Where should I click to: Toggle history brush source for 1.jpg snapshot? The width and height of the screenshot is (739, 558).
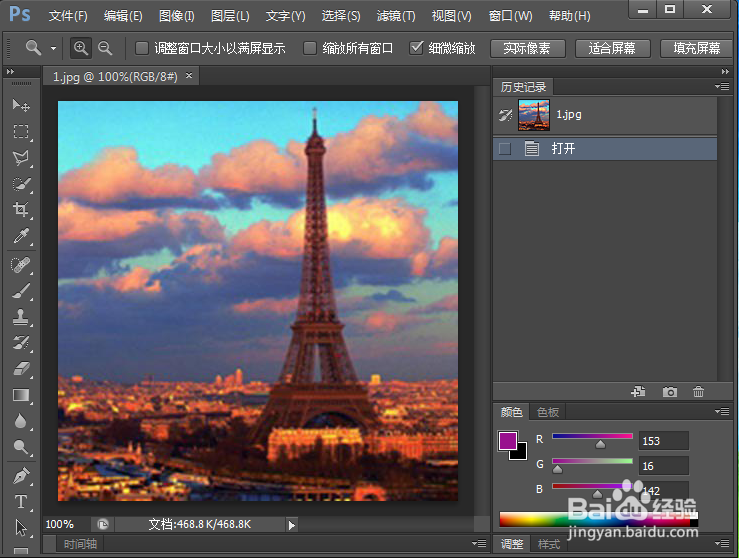(505, 115)
